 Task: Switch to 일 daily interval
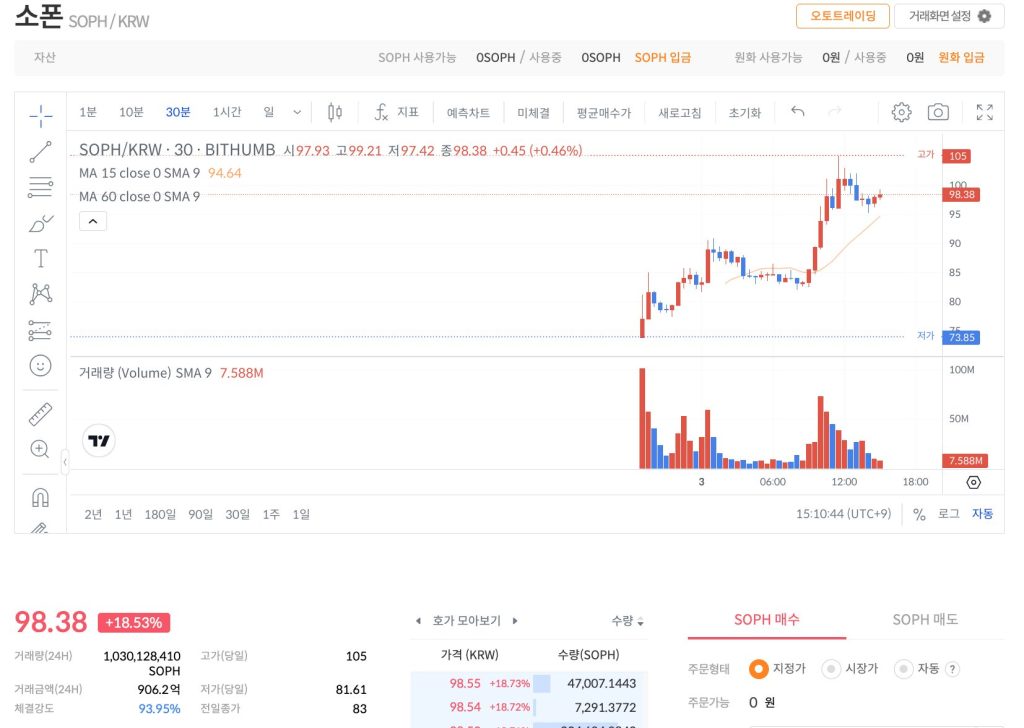(268, 112)
